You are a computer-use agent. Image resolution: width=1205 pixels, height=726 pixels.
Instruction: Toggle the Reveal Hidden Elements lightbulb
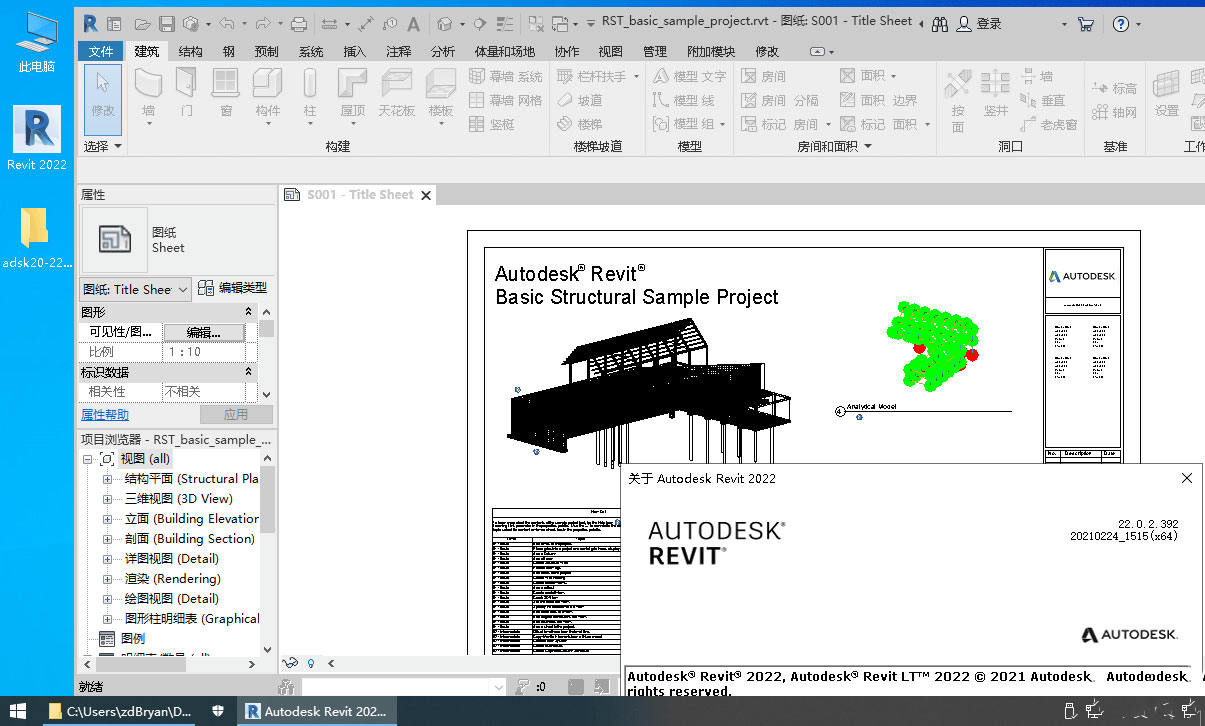(x=311, y=663)
